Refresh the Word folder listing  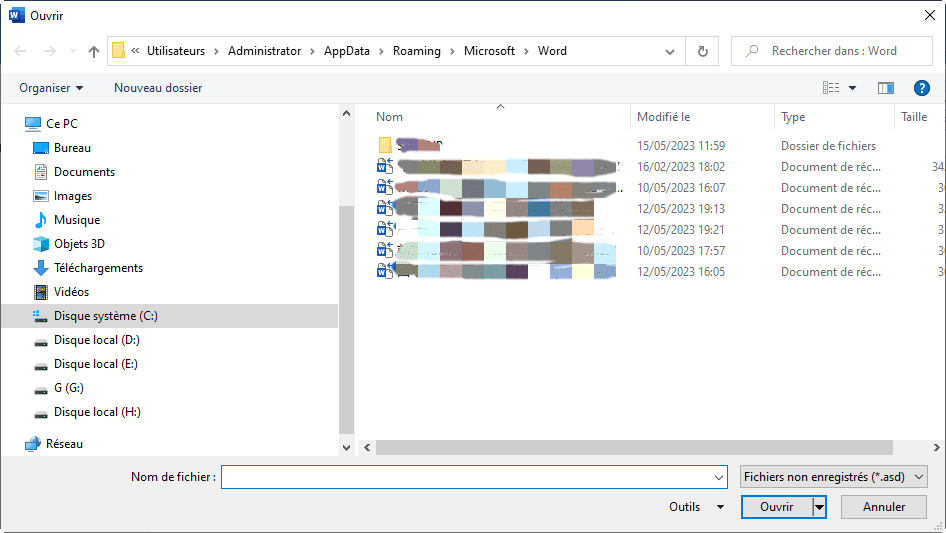[702, 51]
